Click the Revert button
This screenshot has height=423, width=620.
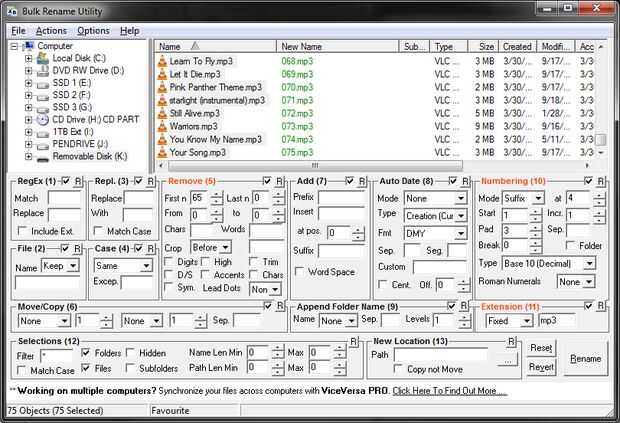(x=541, y=367)
